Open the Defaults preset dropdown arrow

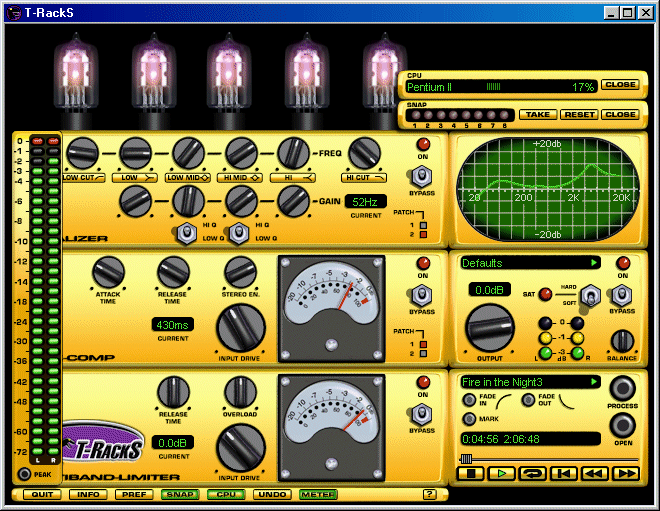tap(594, 263)
